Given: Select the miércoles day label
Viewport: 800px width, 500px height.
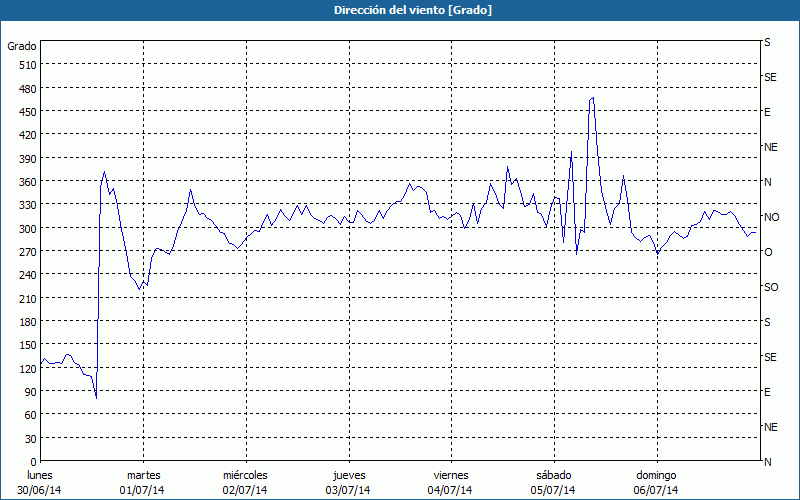Looking at the screenshot, I should [x=245, y=475].
